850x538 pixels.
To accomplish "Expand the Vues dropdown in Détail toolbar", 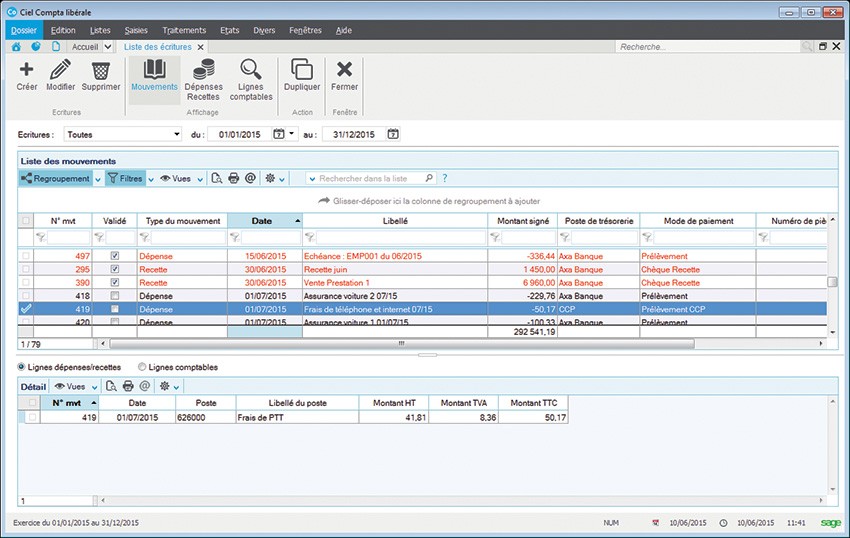I will click(94, 387).
